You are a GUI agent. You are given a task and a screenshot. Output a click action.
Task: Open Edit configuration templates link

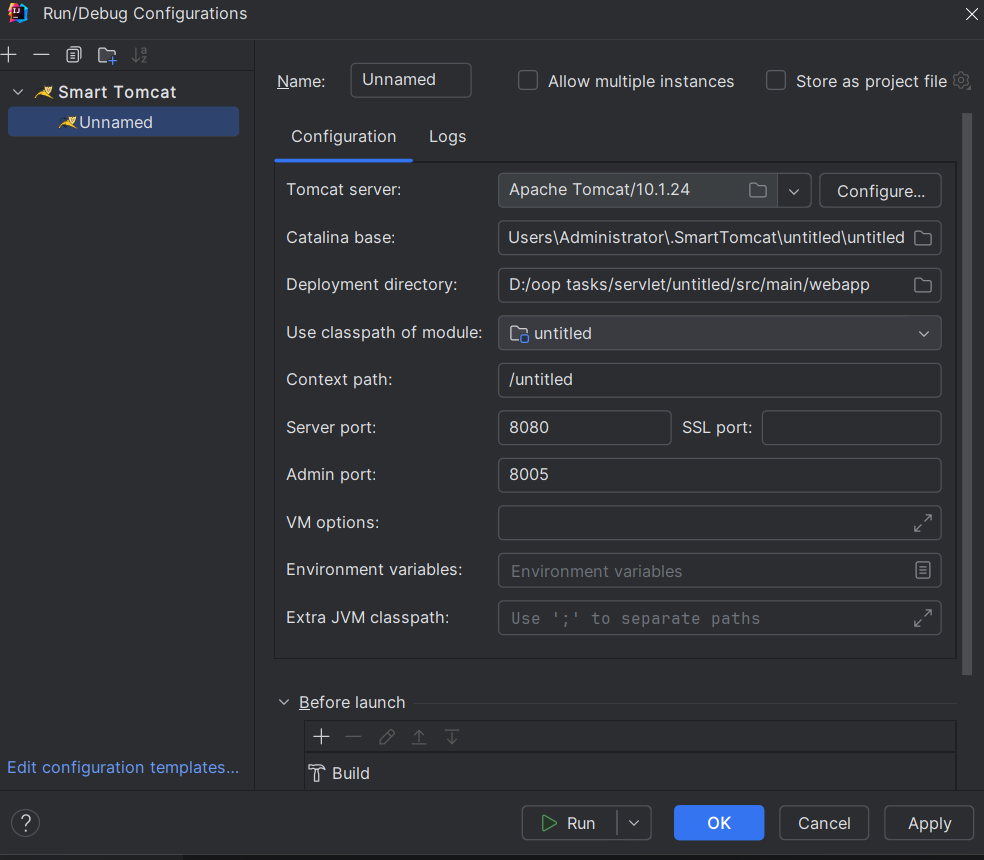(123, 767)
